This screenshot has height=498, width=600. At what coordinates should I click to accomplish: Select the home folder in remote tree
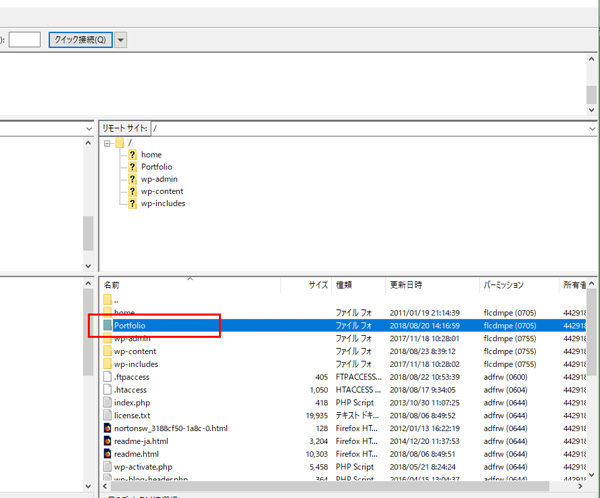coord(152,155)
